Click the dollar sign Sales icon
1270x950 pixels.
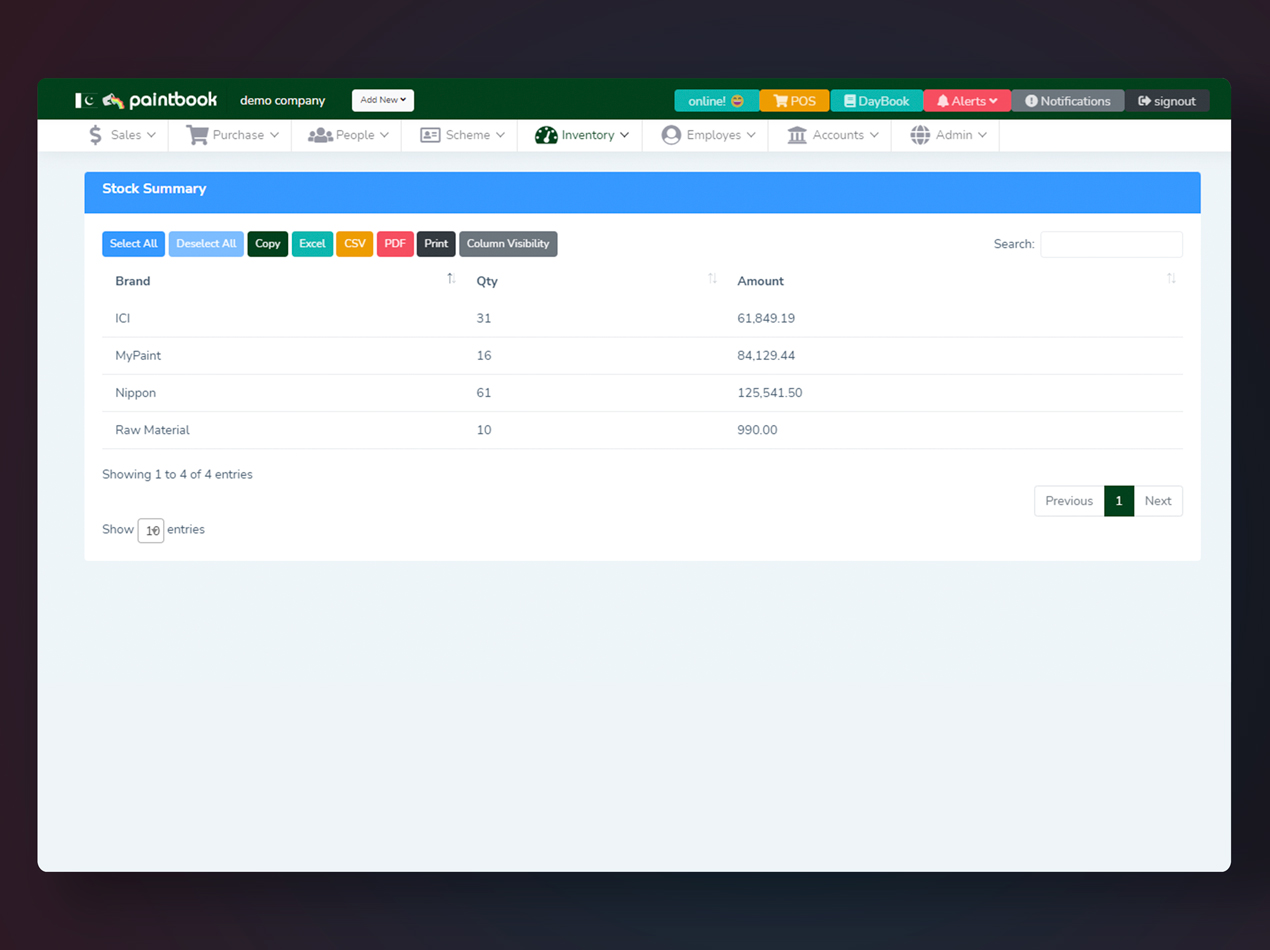pos(95,135)
